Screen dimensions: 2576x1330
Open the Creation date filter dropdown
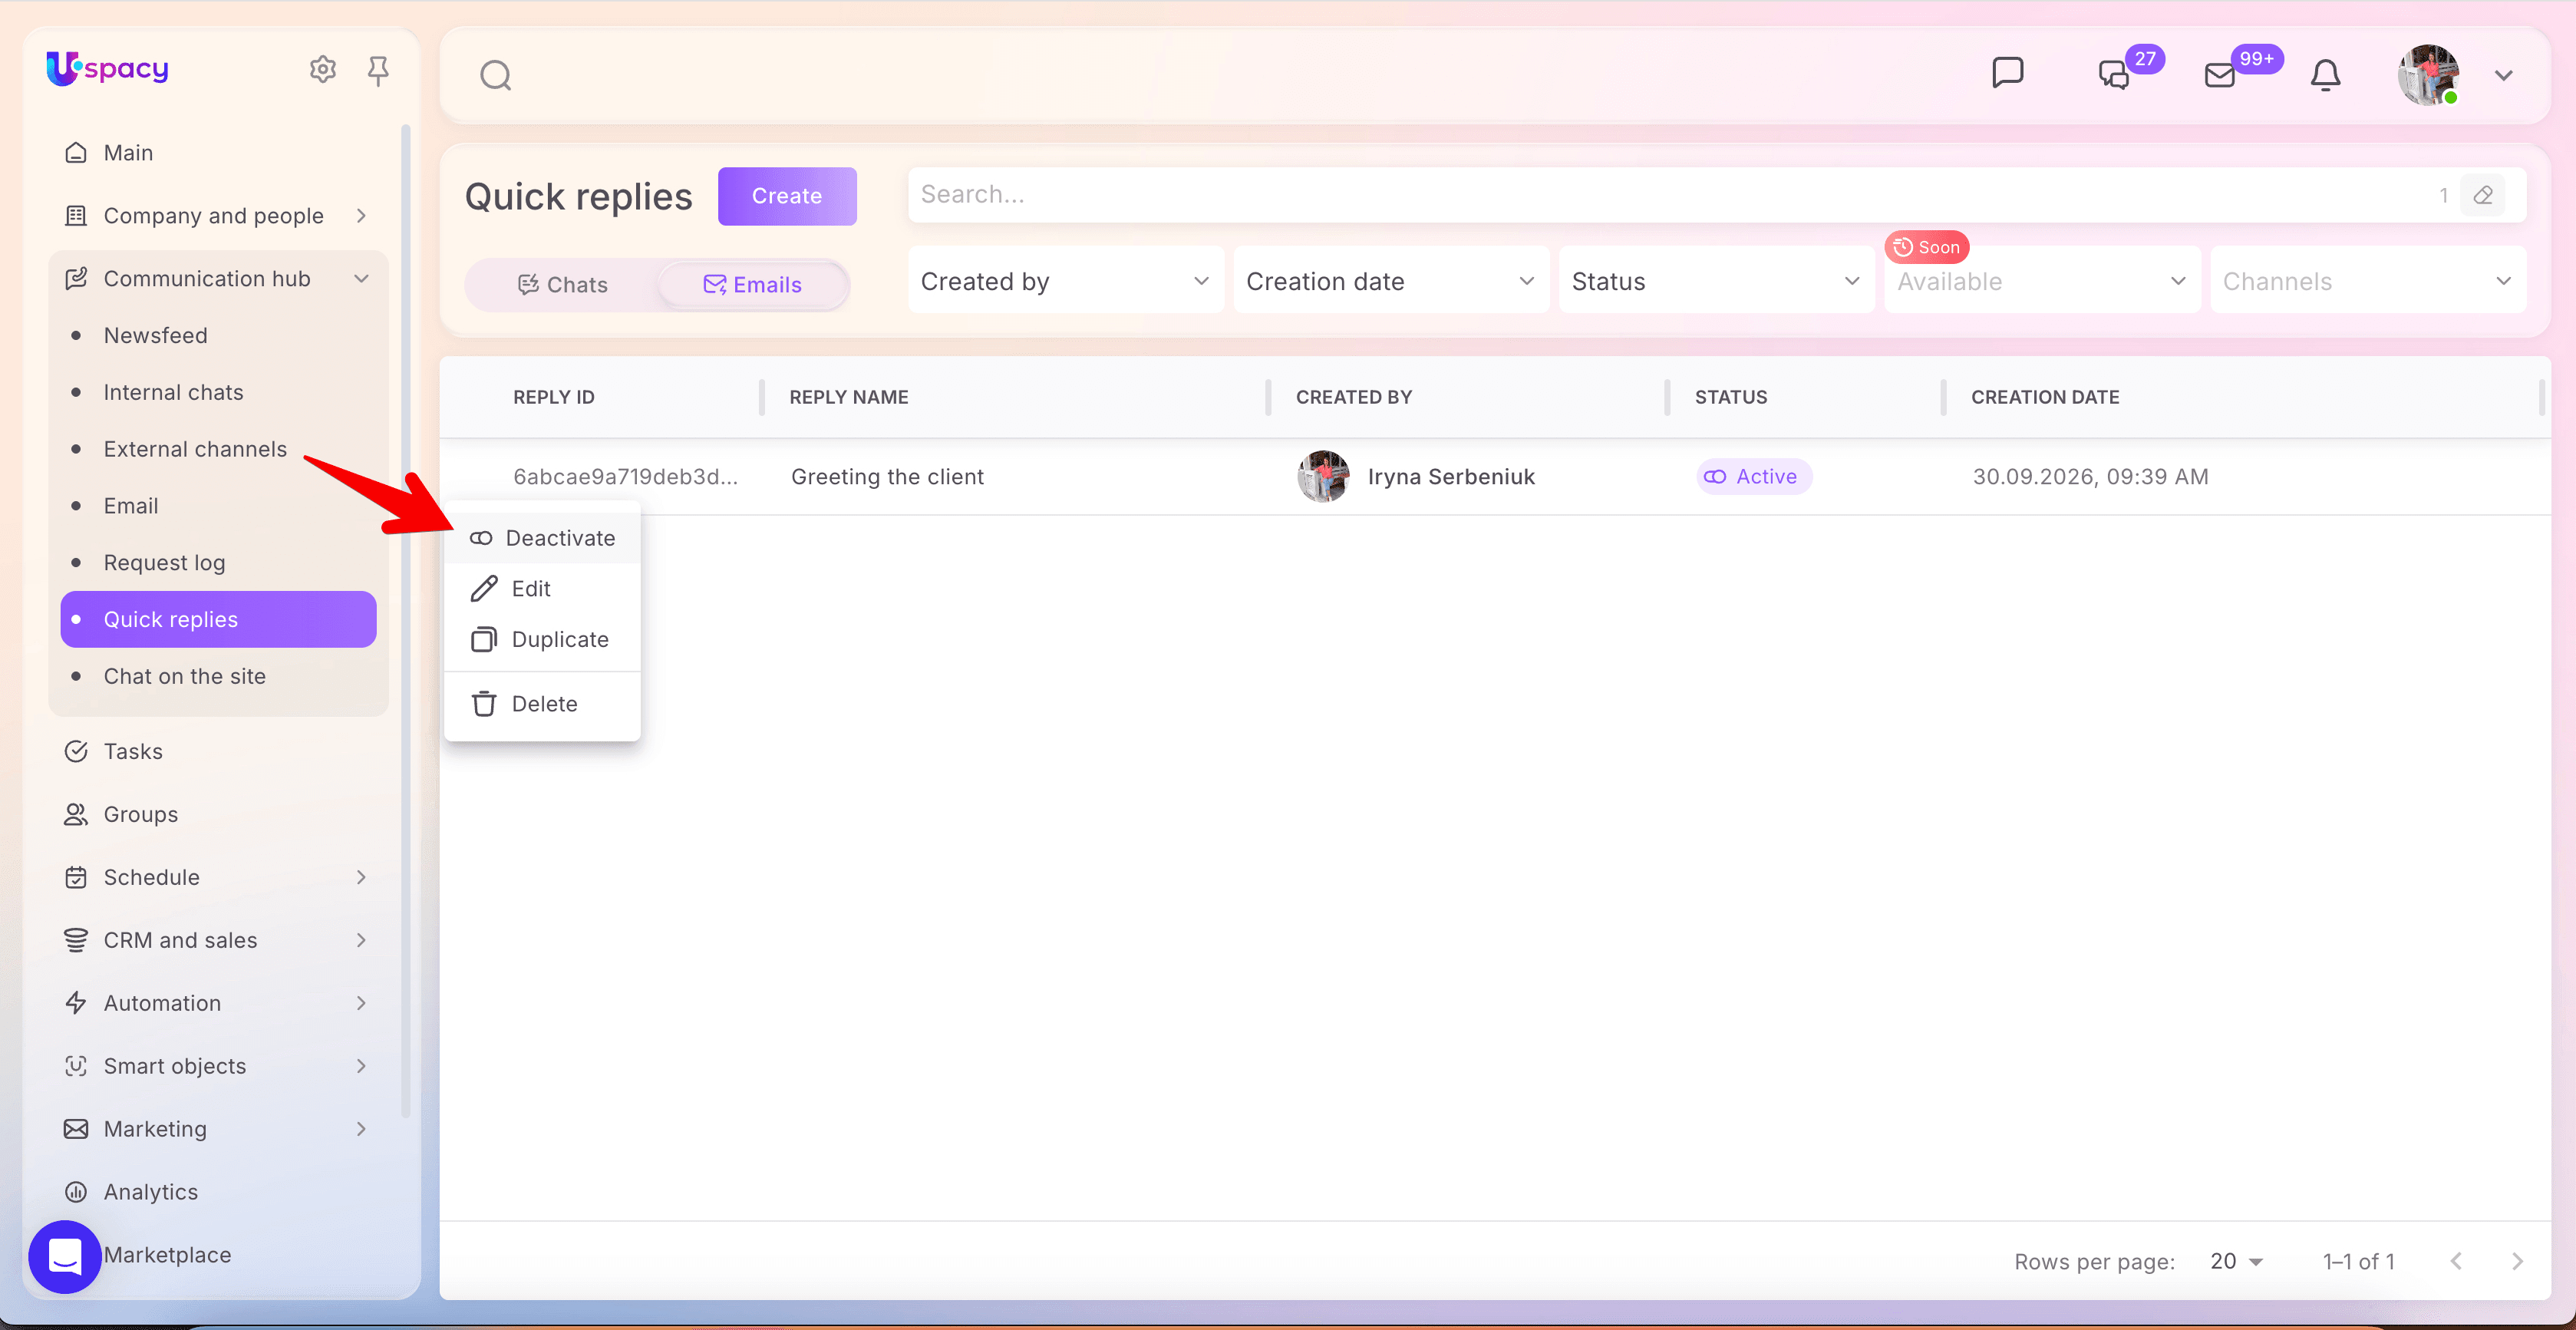click(x=1391, y=282)
